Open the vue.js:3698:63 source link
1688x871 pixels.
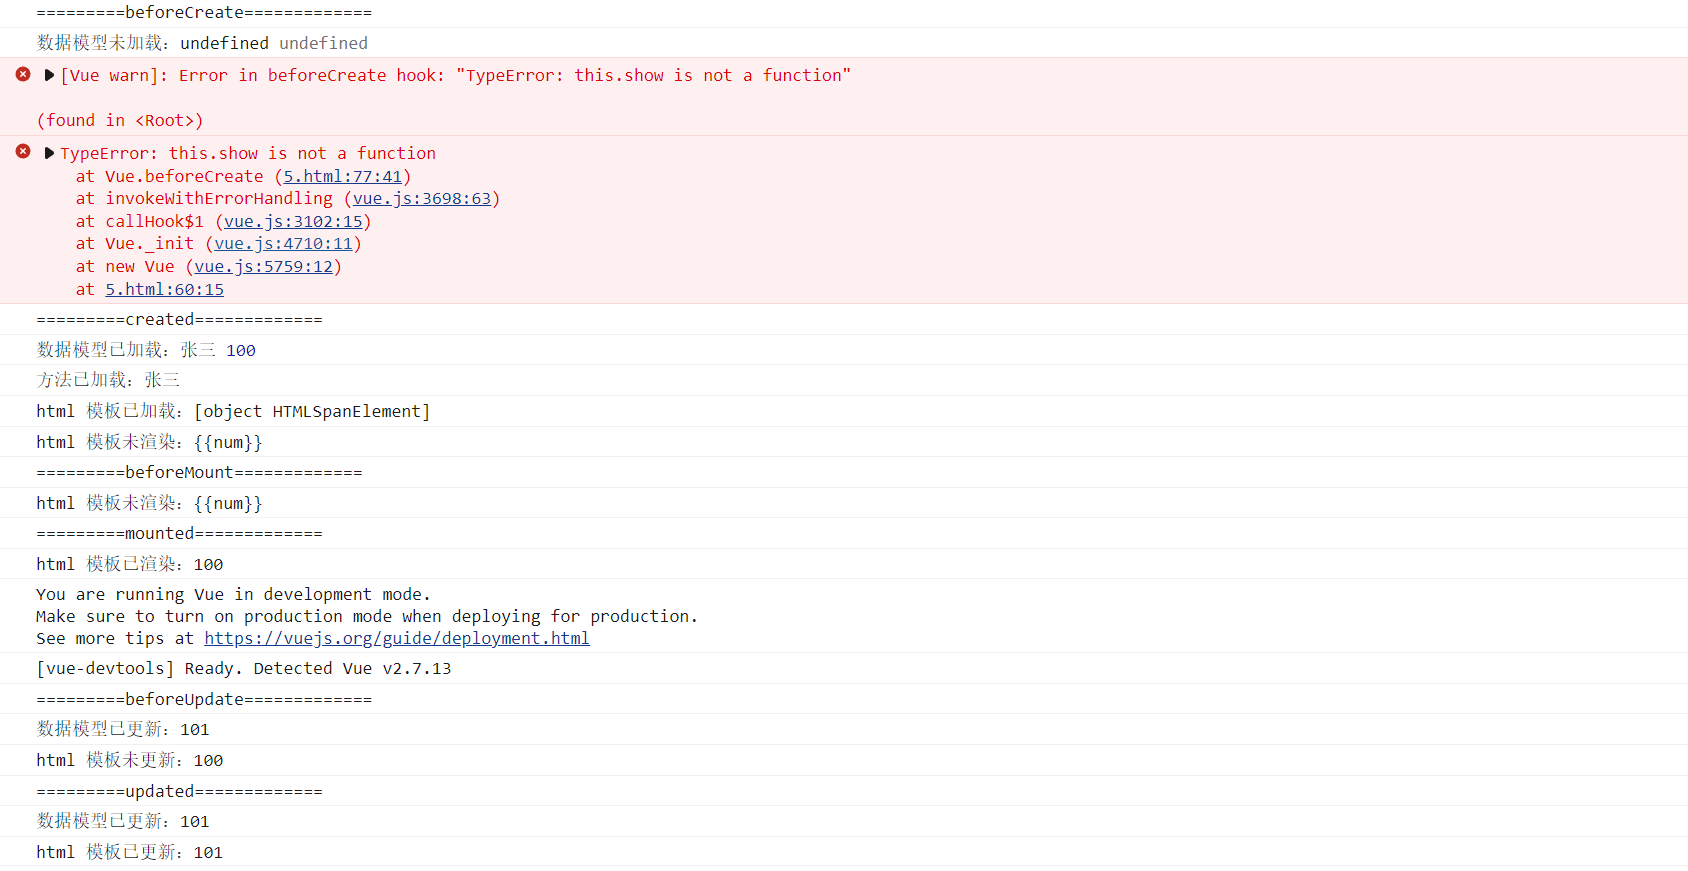point(422,198)
